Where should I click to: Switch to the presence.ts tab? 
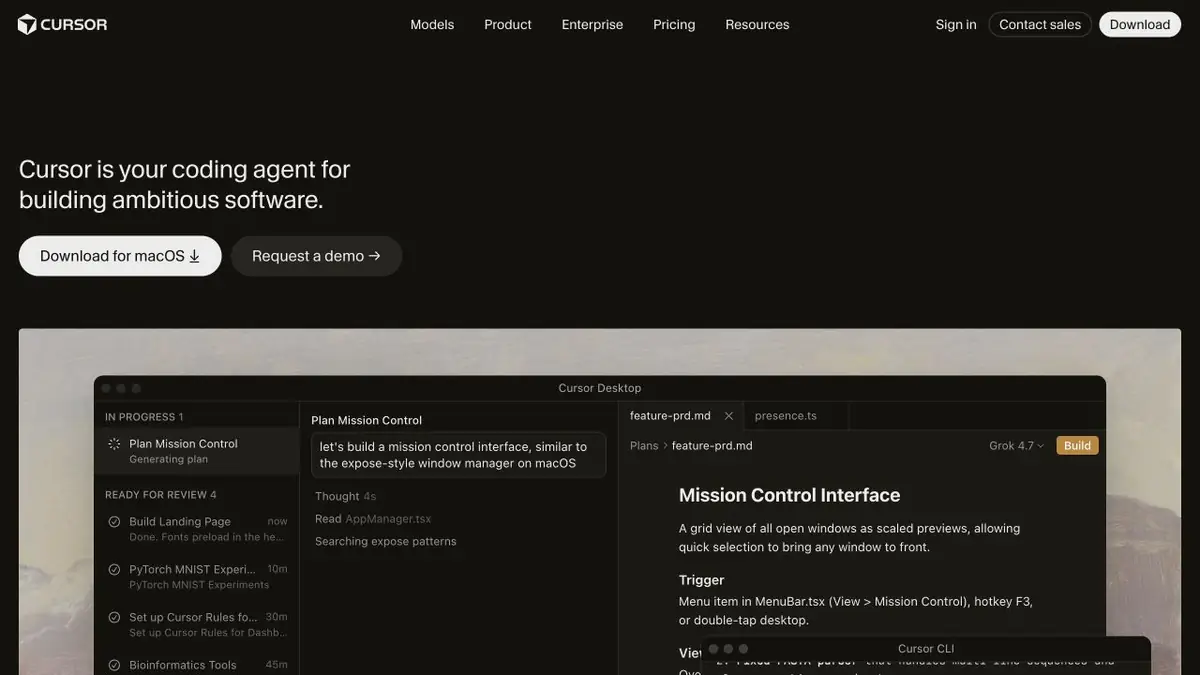(x=786, y=416)
